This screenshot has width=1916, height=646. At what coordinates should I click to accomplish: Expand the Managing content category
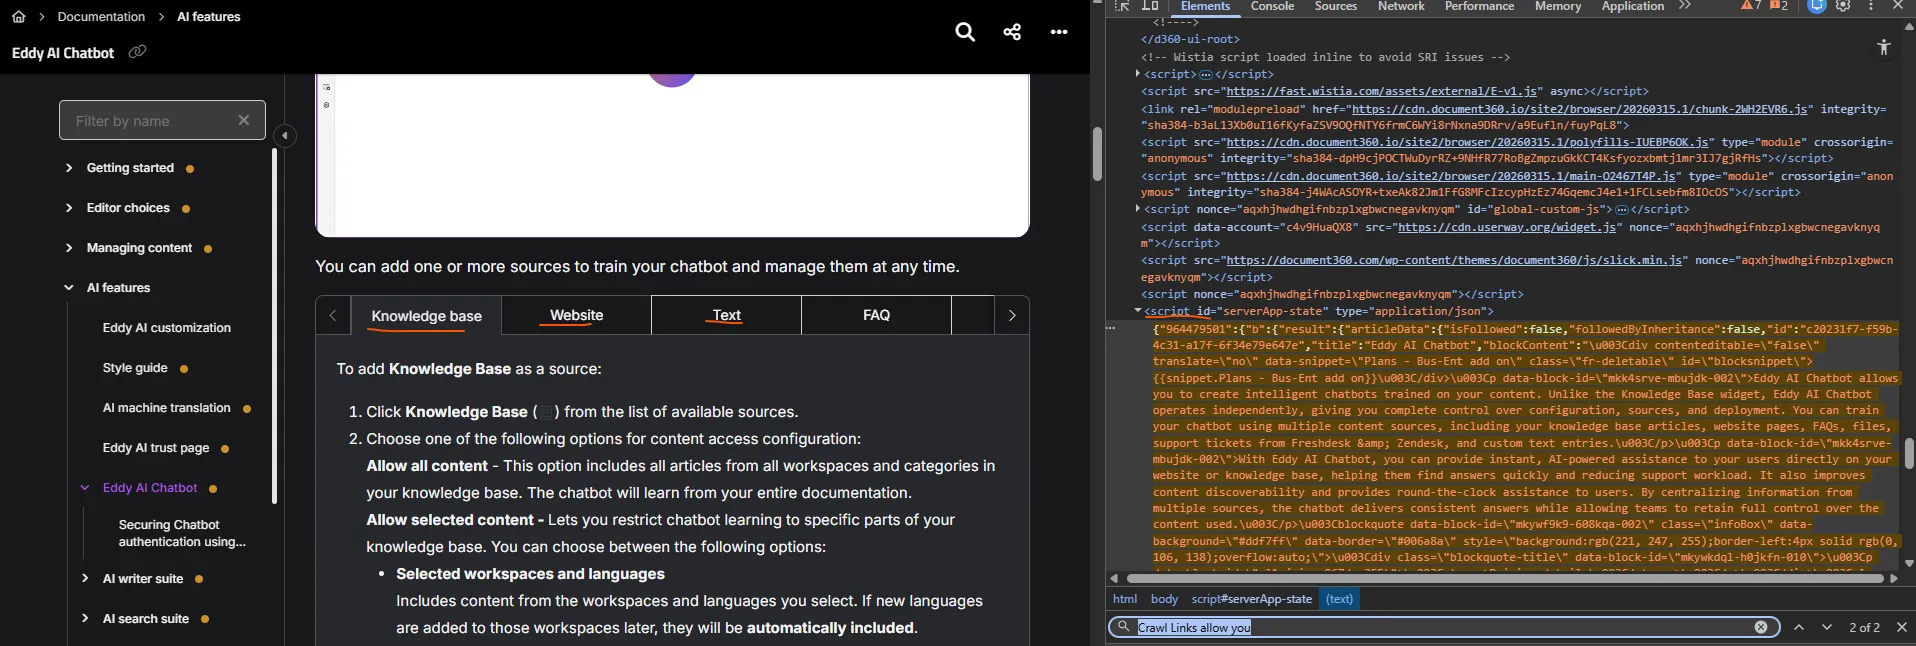point(69,248)
